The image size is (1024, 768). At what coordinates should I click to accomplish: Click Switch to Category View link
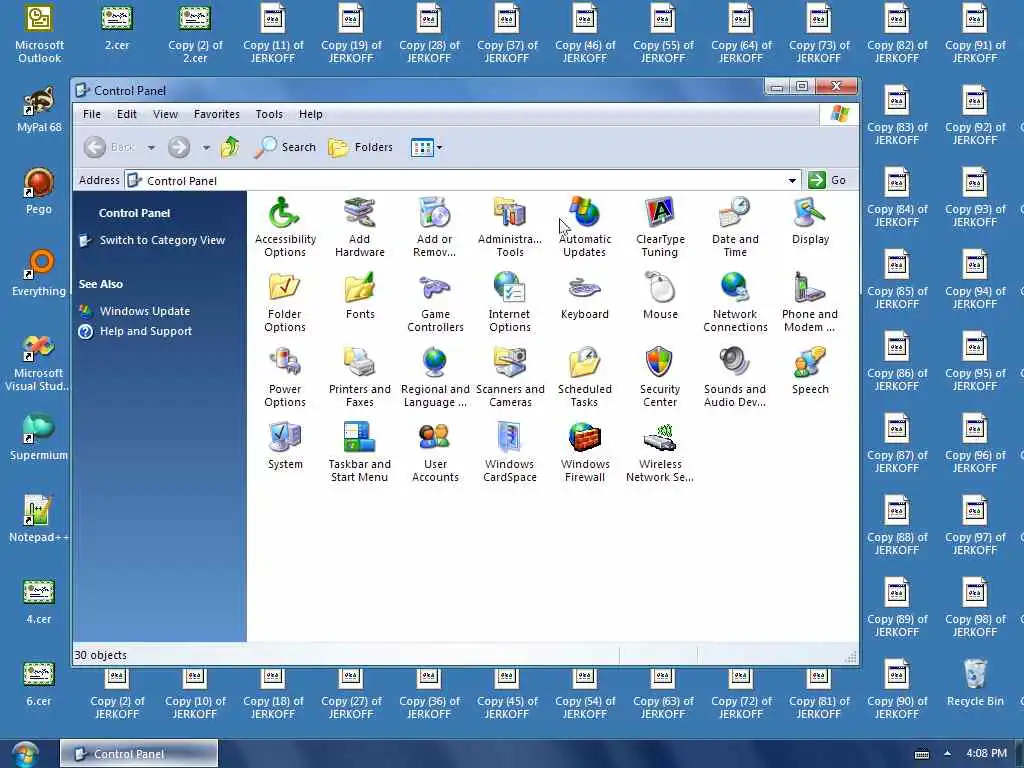click(162, 240)
